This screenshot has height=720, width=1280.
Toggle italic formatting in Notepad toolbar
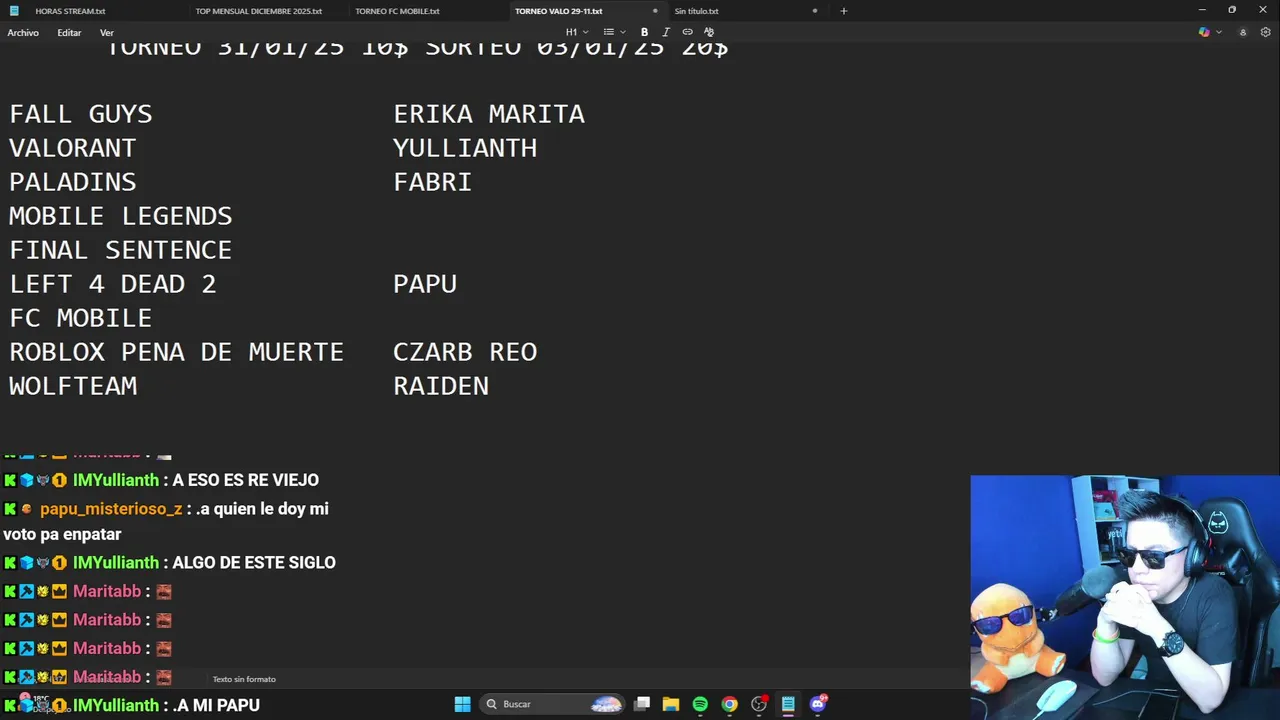click(666, 32)
